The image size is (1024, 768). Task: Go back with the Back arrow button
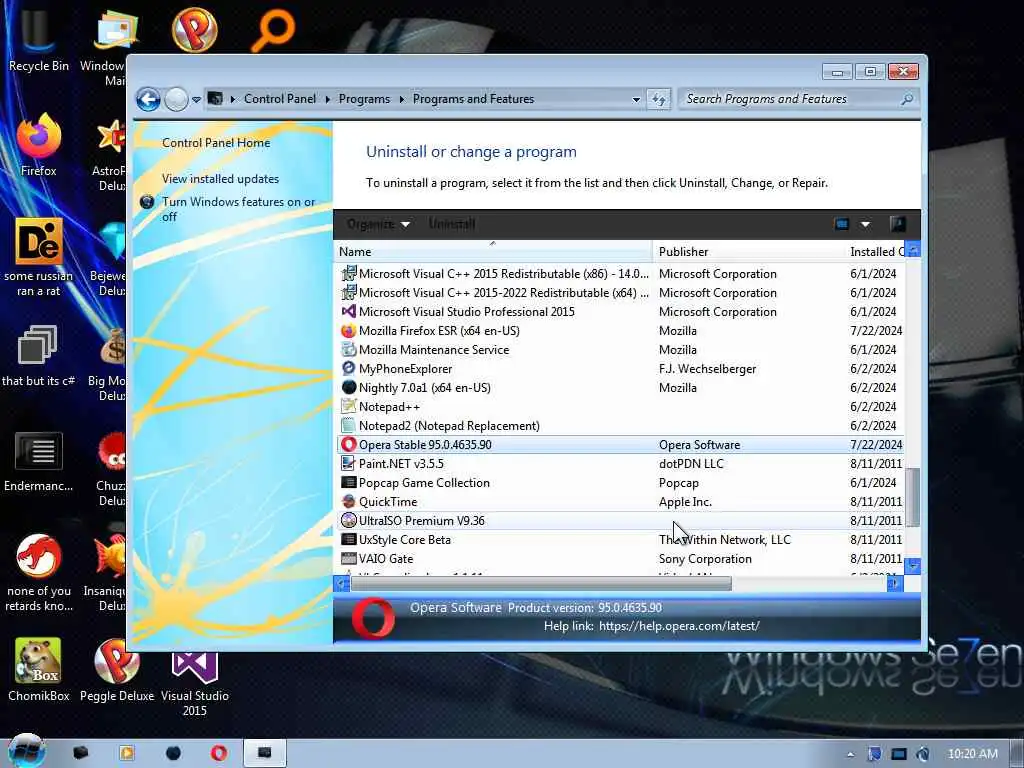click(148, 100)
